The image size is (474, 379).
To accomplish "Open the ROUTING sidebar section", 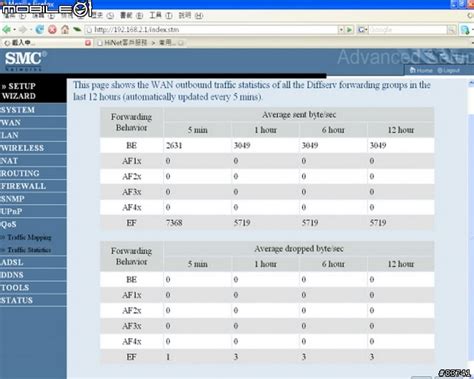I will pyautogui.click(x=33, y=173).
